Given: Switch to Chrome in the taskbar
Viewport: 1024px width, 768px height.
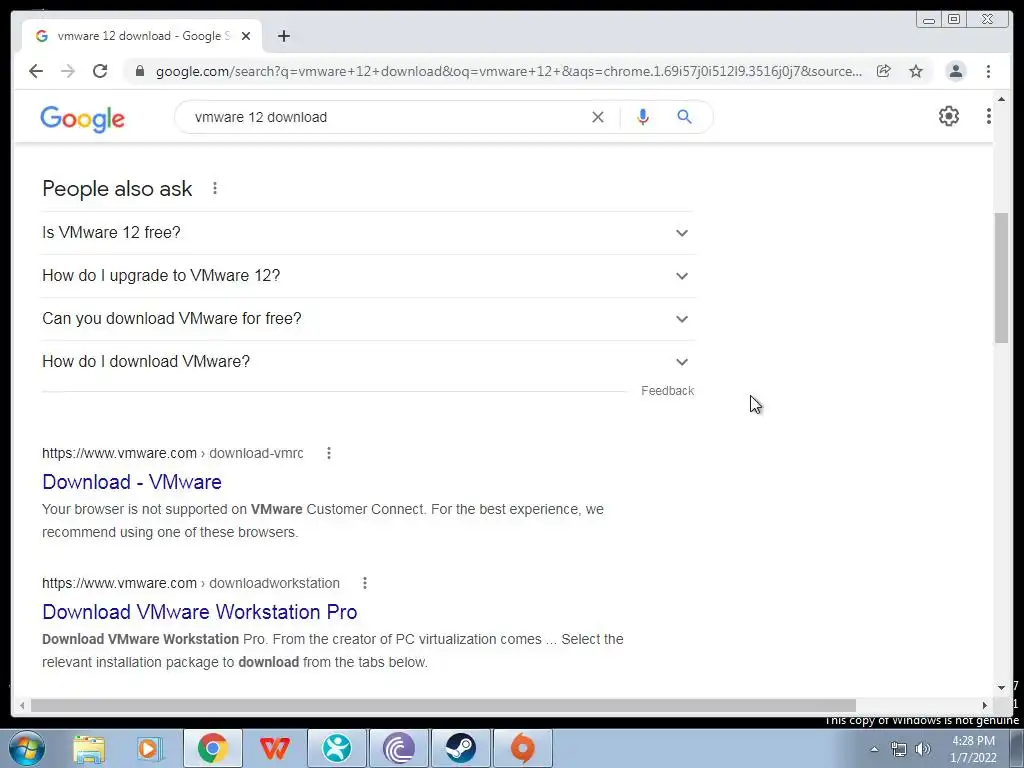Looking at the screenshot, I should (x=212, y=748).
